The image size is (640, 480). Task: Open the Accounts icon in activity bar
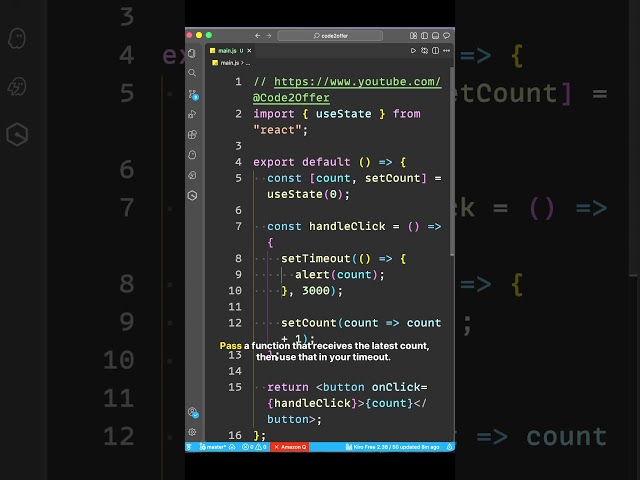point(193,412)
